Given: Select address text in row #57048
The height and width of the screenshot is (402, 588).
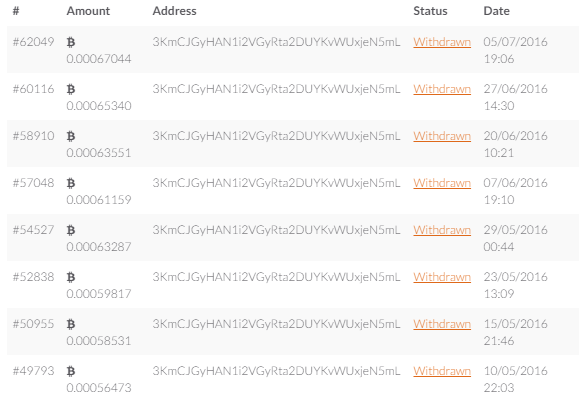Looking at the screenshot, I should coord(276,183).
